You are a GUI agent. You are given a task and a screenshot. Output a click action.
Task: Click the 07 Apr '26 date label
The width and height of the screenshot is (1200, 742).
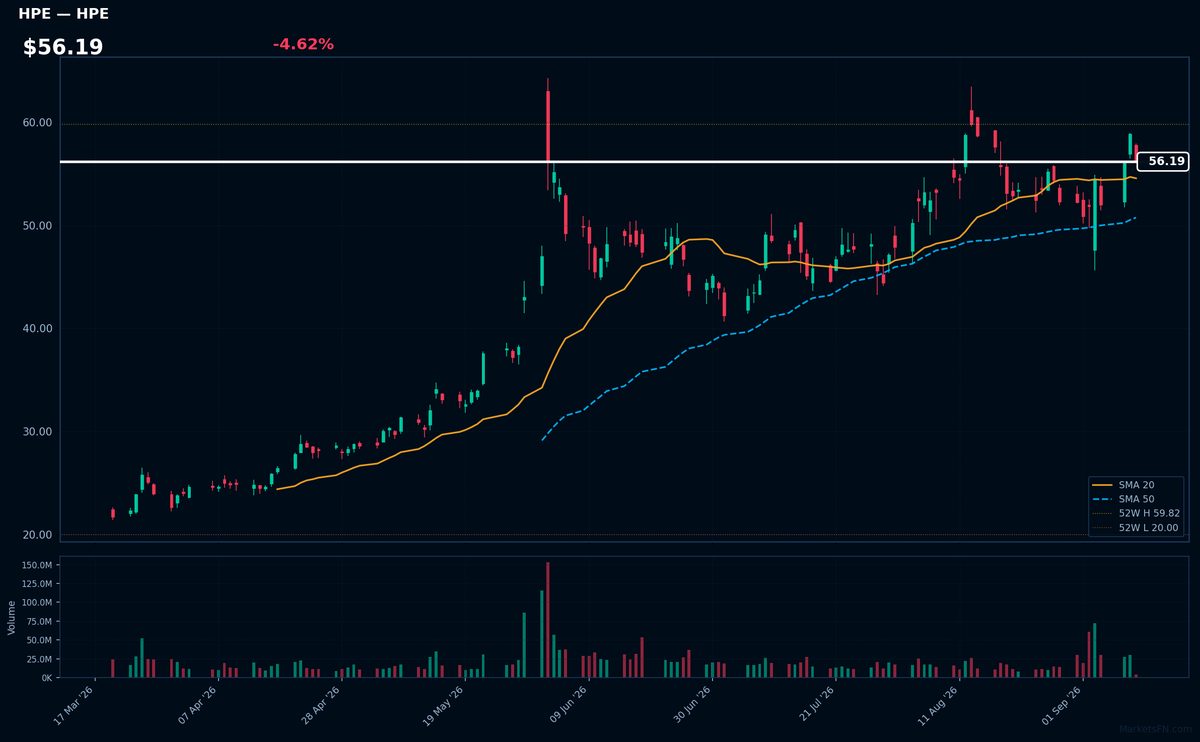(x=198, y=705)
